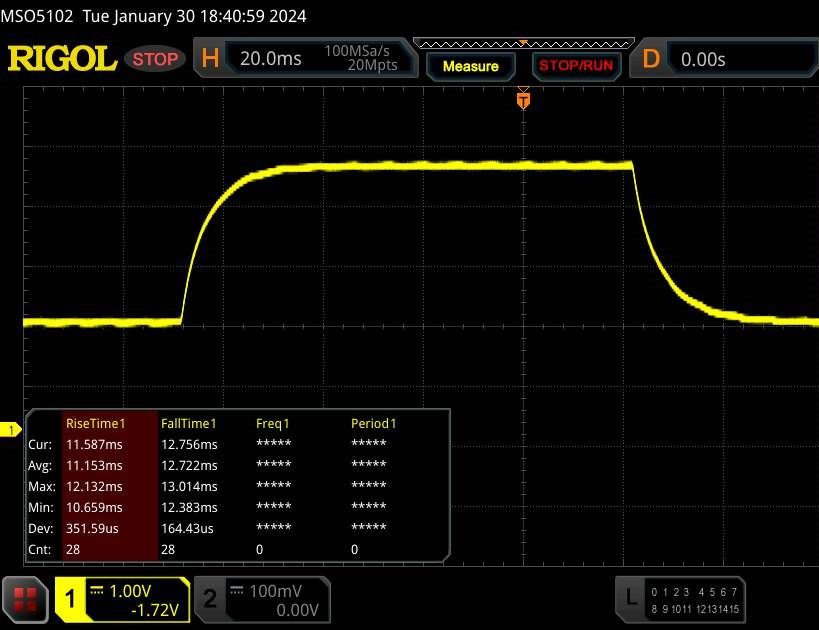Select the Freq1 measurement column header
Viewport: 819px width, 630px height.
(273, 424)
